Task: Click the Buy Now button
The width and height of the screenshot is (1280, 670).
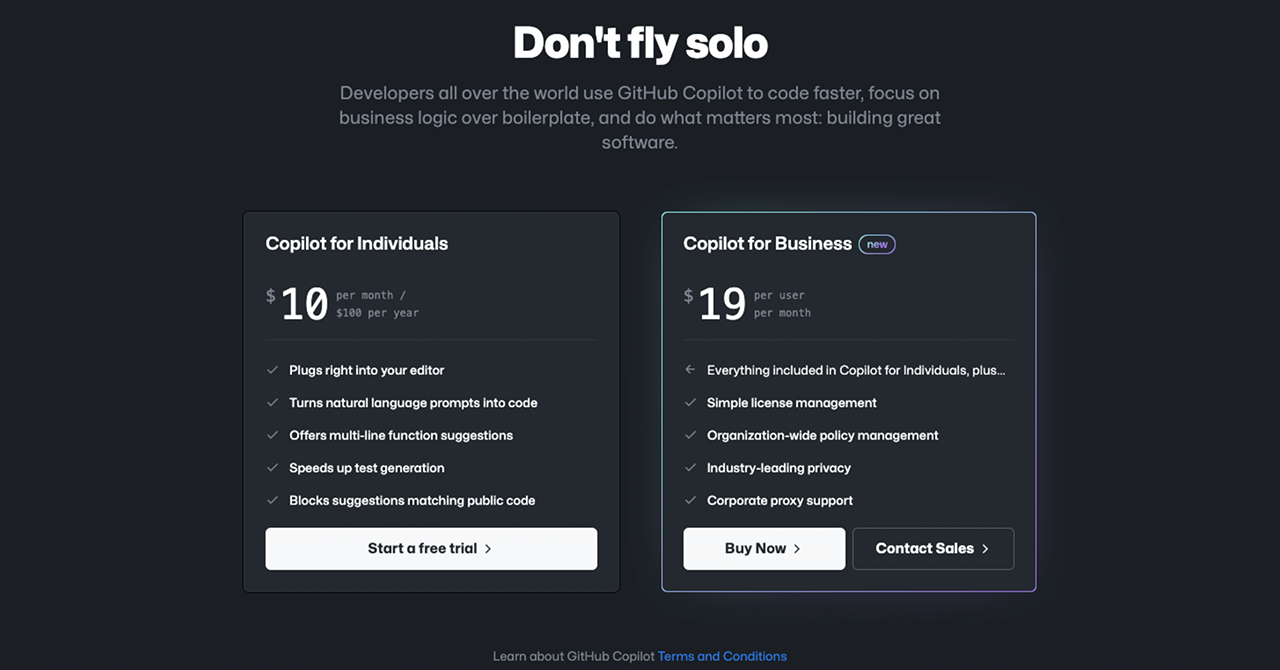Action: coord(764,549)
